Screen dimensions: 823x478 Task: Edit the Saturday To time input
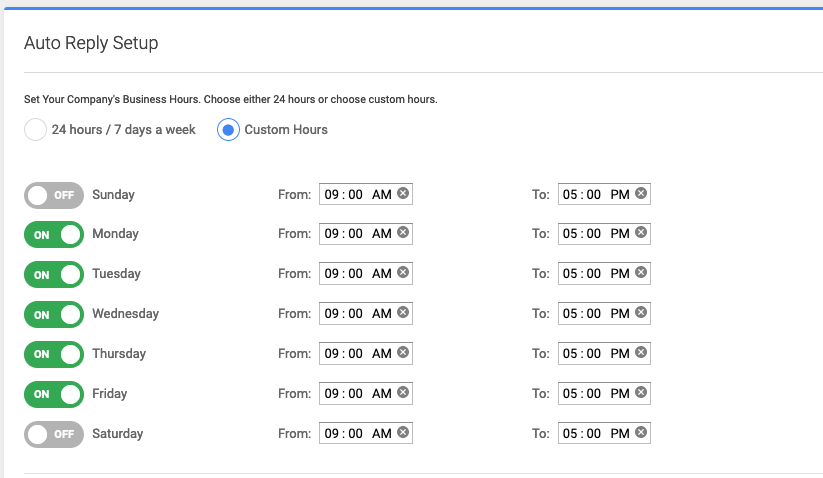click(604, 433)
